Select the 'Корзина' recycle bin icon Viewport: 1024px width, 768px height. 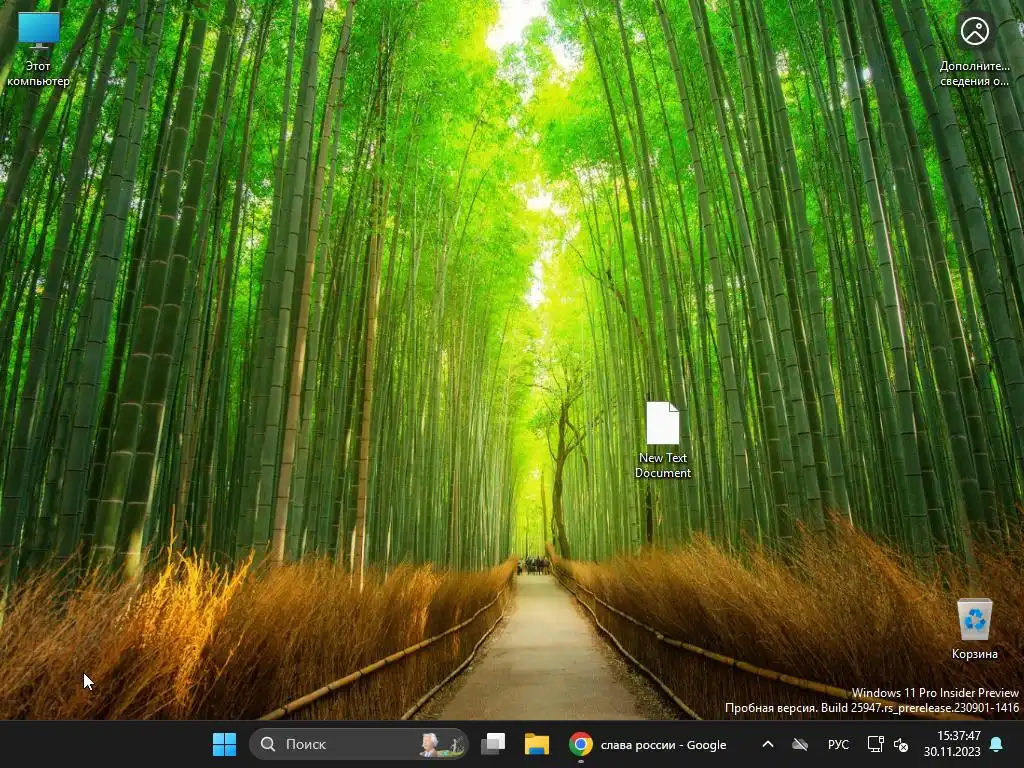click(x=974, y=629)
